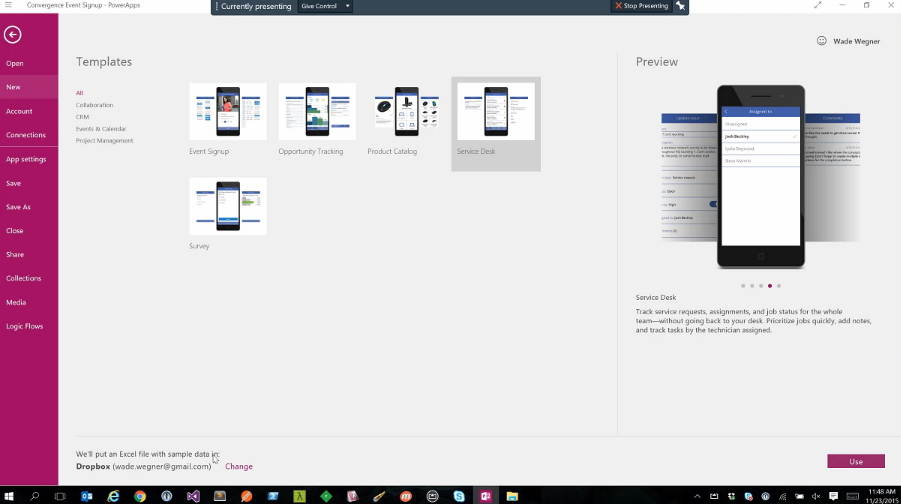The height and width of the screenshot is (504, 901).
Task: Click the taskbar clock showing 11:48 AM
Action: (x=882, y=496)
